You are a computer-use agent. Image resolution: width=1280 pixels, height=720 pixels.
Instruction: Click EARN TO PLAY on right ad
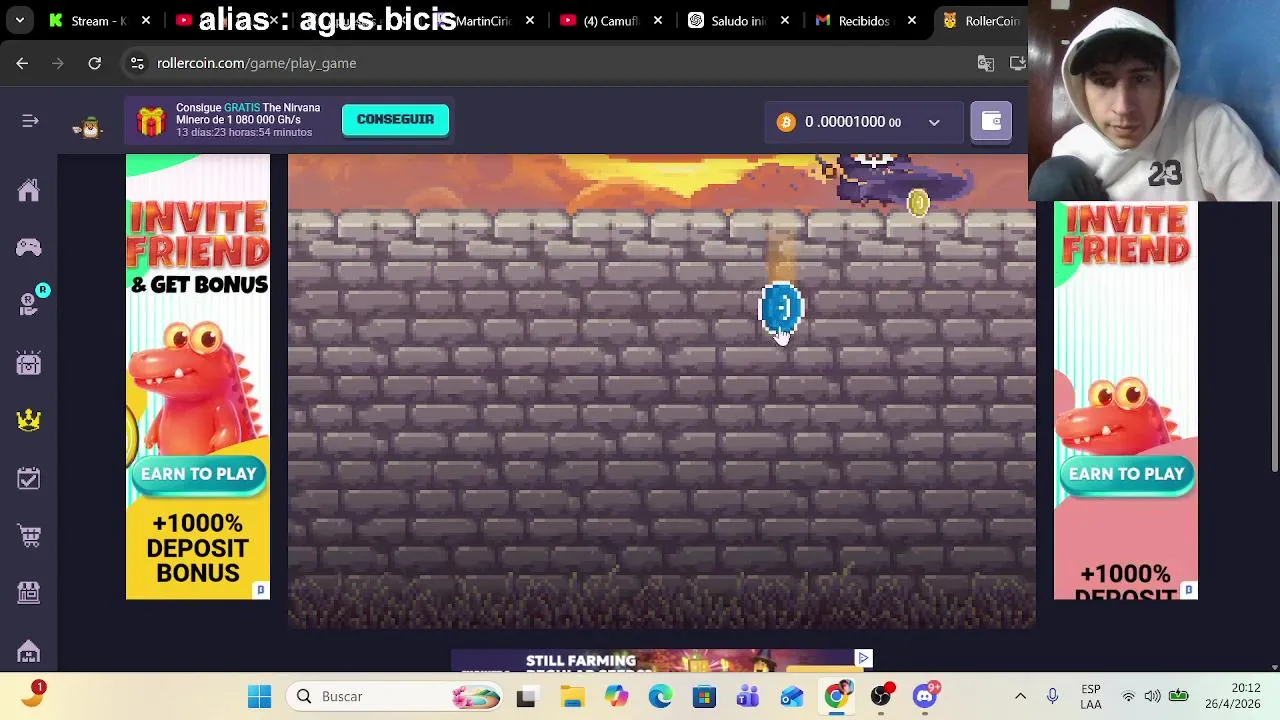tap(1126, 474)
